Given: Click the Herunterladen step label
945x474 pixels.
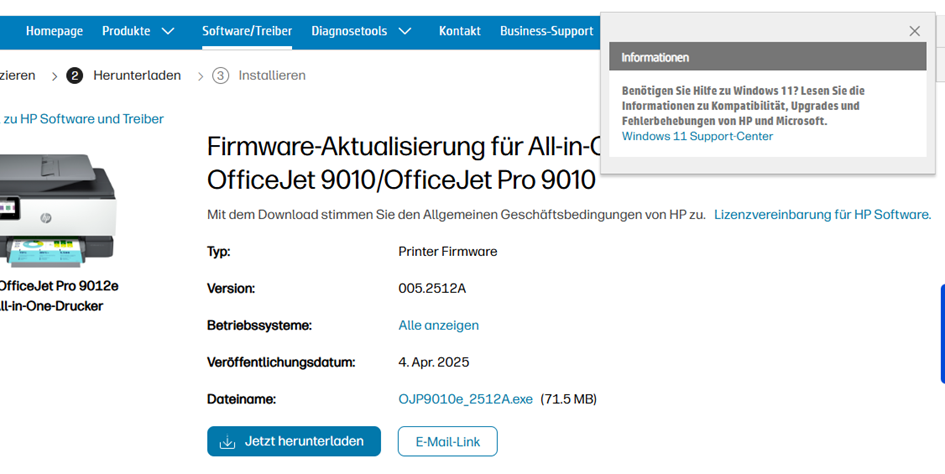Looking at the screenshot, I should [x=137, y=75].
